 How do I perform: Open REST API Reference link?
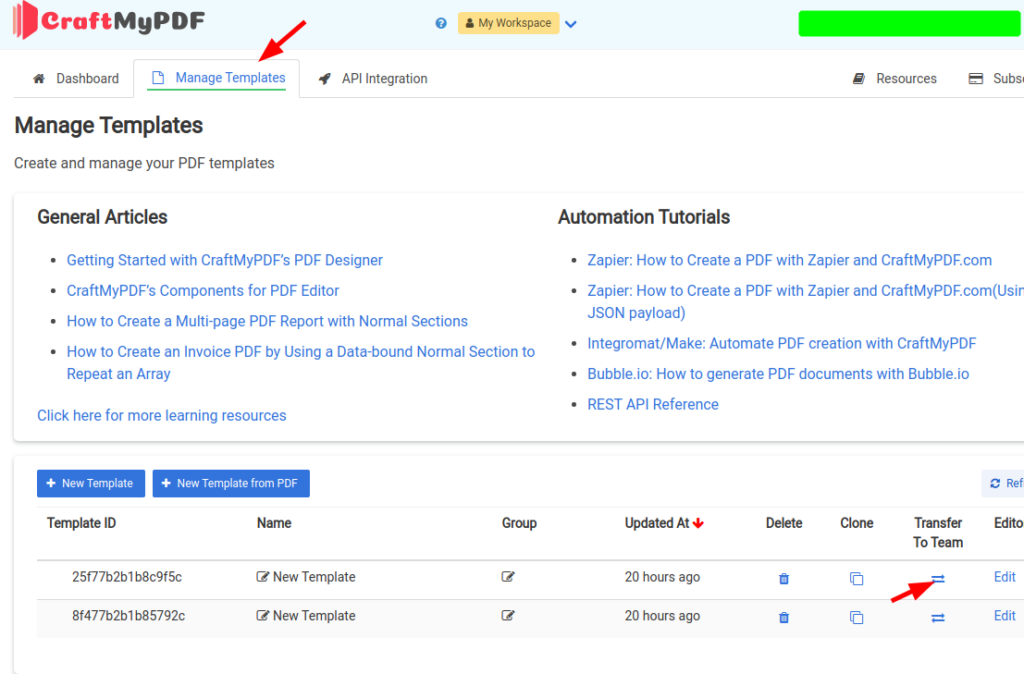tap(653, 404)
